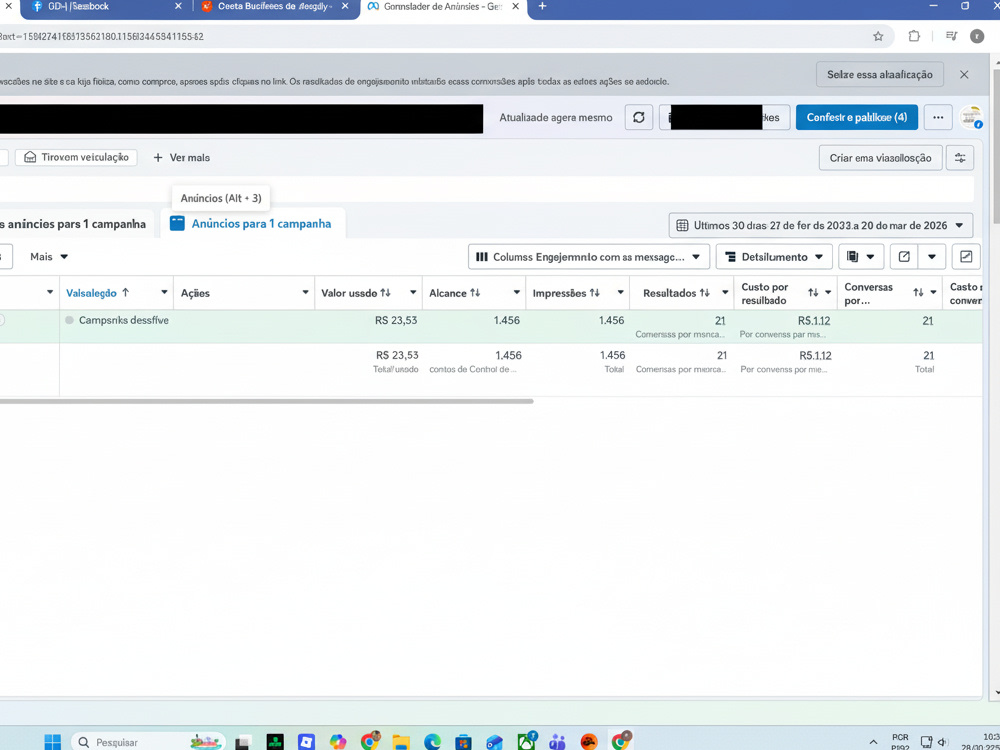Sort by the Resultados column header
The width and height of the screenshot is (1000, 750).
[676, 293]
